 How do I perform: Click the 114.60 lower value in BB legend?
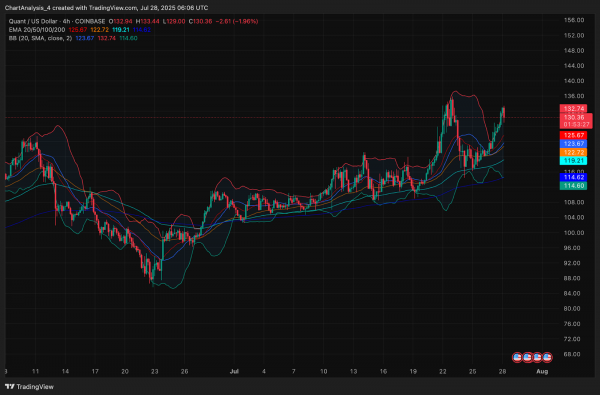[x=128, y=38]
